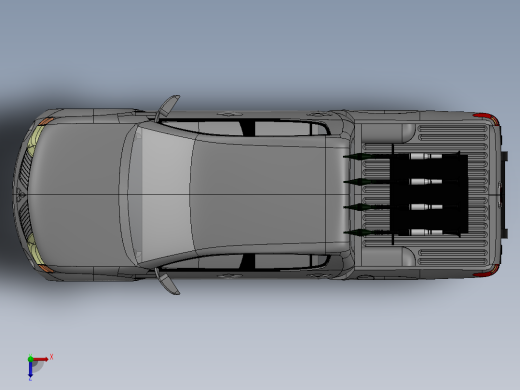
Task: Click the green Y axis origin ball of the triad
Action: [30, 359]
